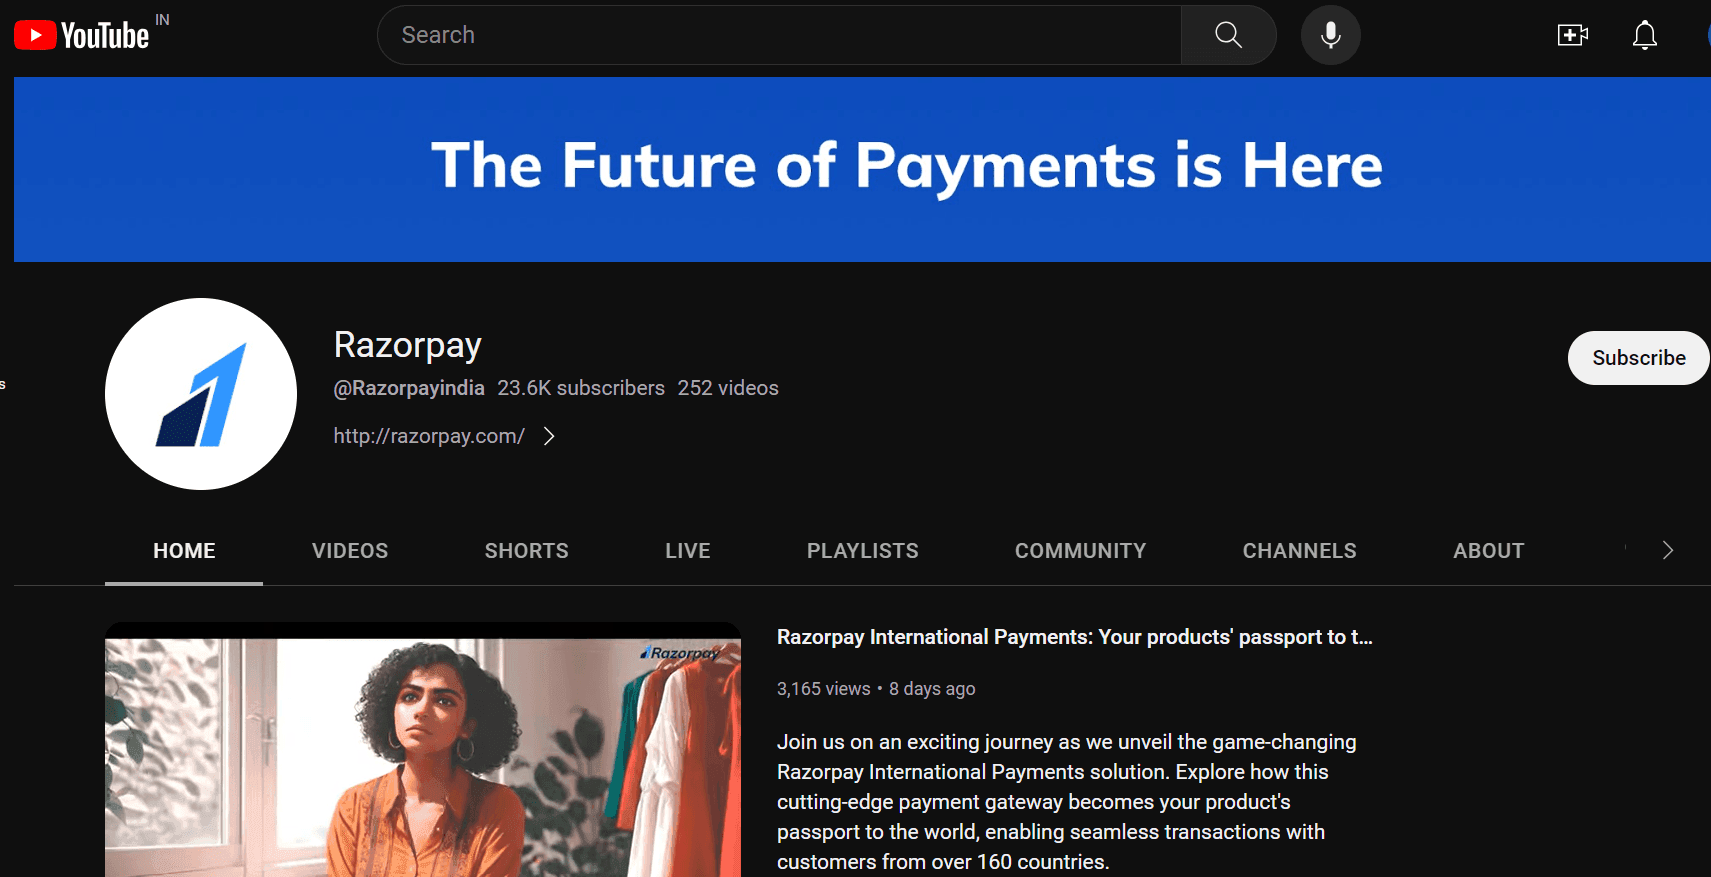Open 'Razorpay International Payments' video title
Image resolution: width=1711 pixels, height=877 pixels.
(1075, 637)
